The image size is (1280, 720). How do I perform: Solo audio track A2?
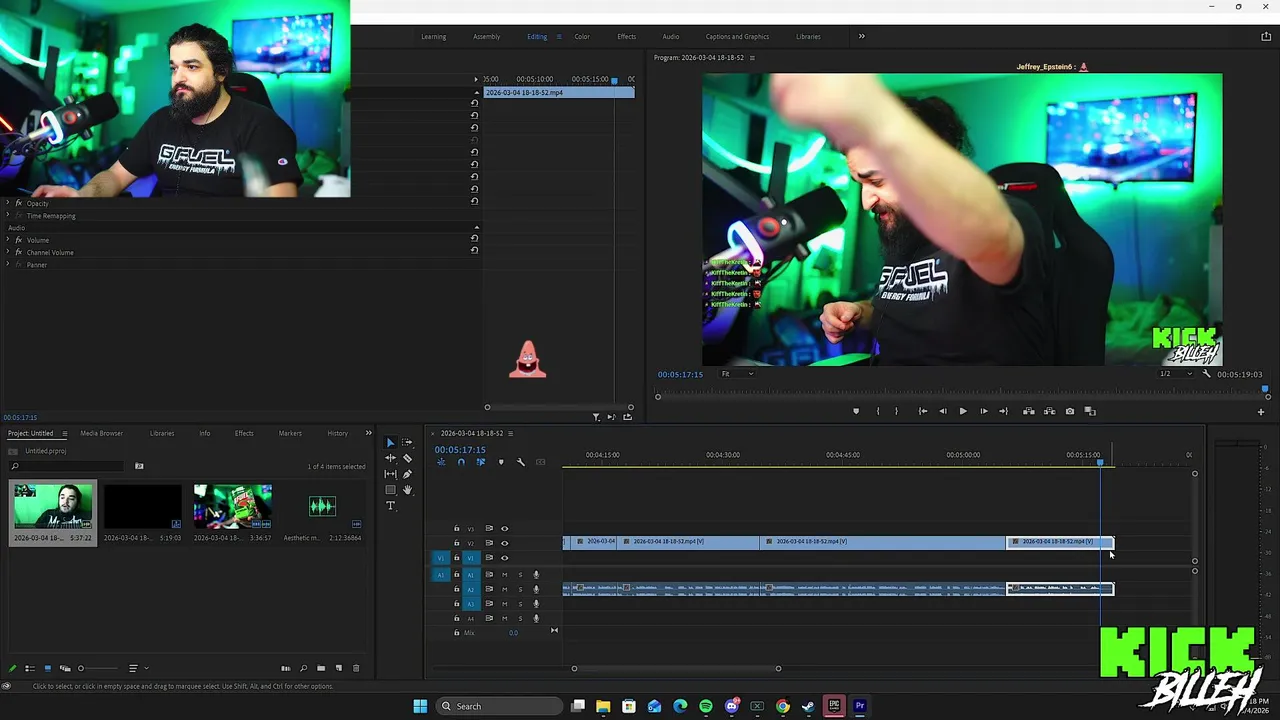point(520,589)
